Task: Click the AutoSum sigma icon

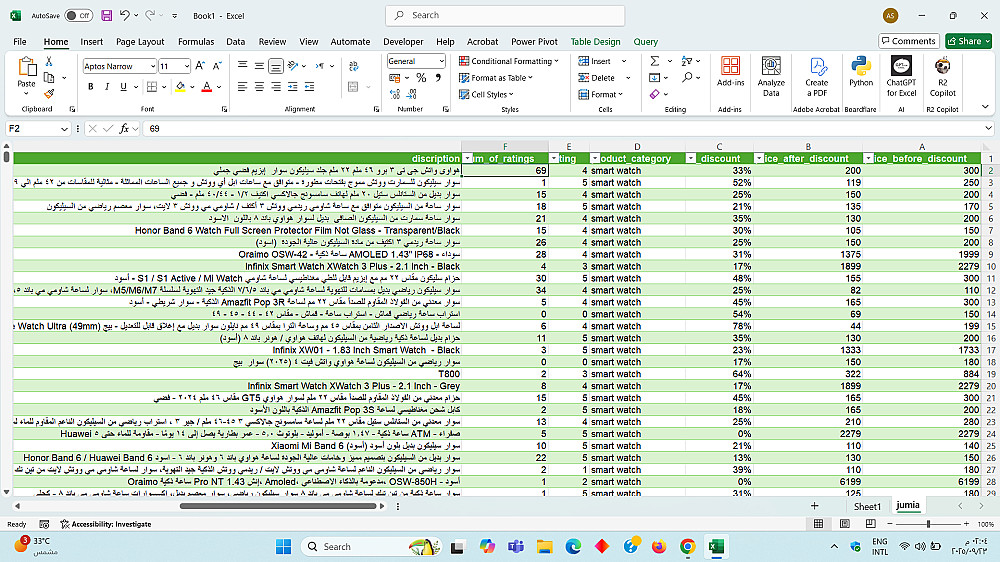Action: tap(654, 61)
